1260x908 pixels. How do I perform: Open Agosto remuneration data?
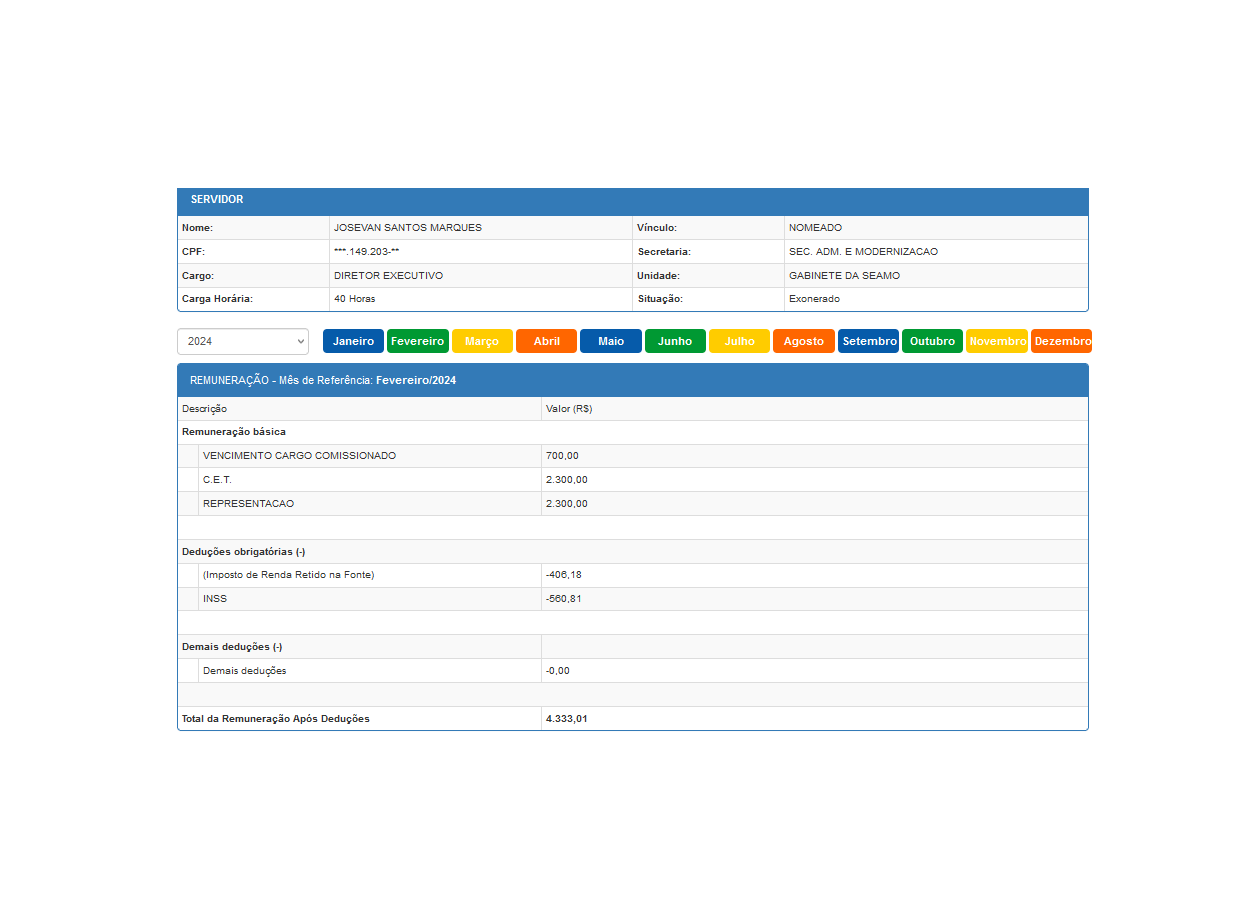(803, 341)
